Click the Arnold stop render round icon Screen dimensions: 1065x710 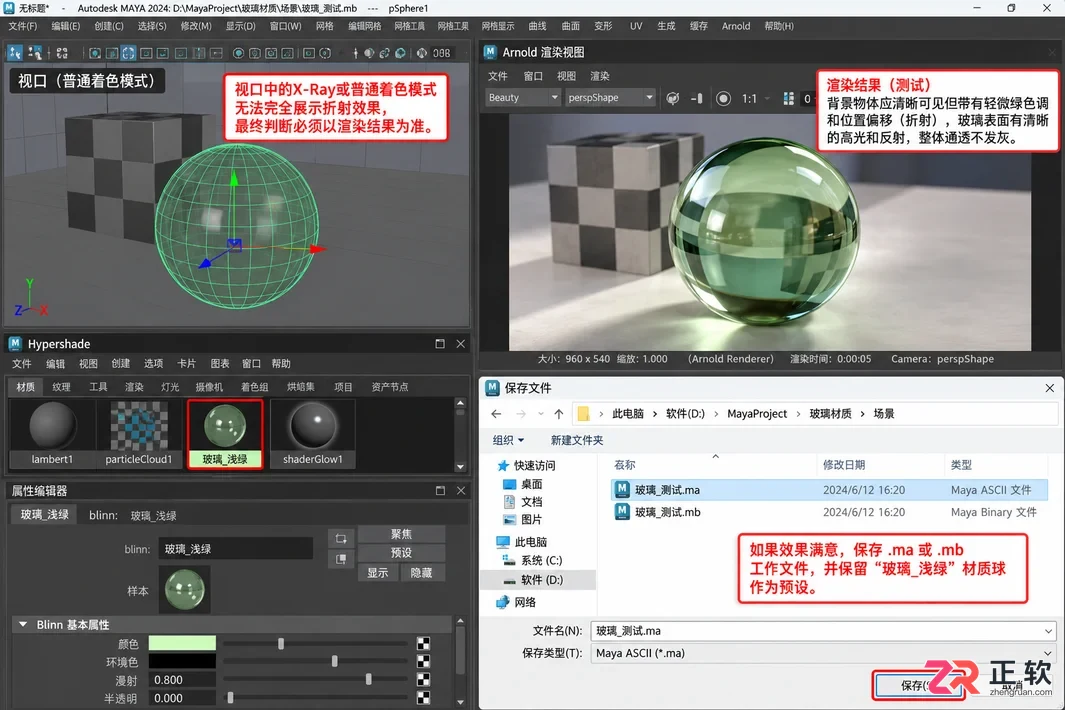(x=723, y=99)
